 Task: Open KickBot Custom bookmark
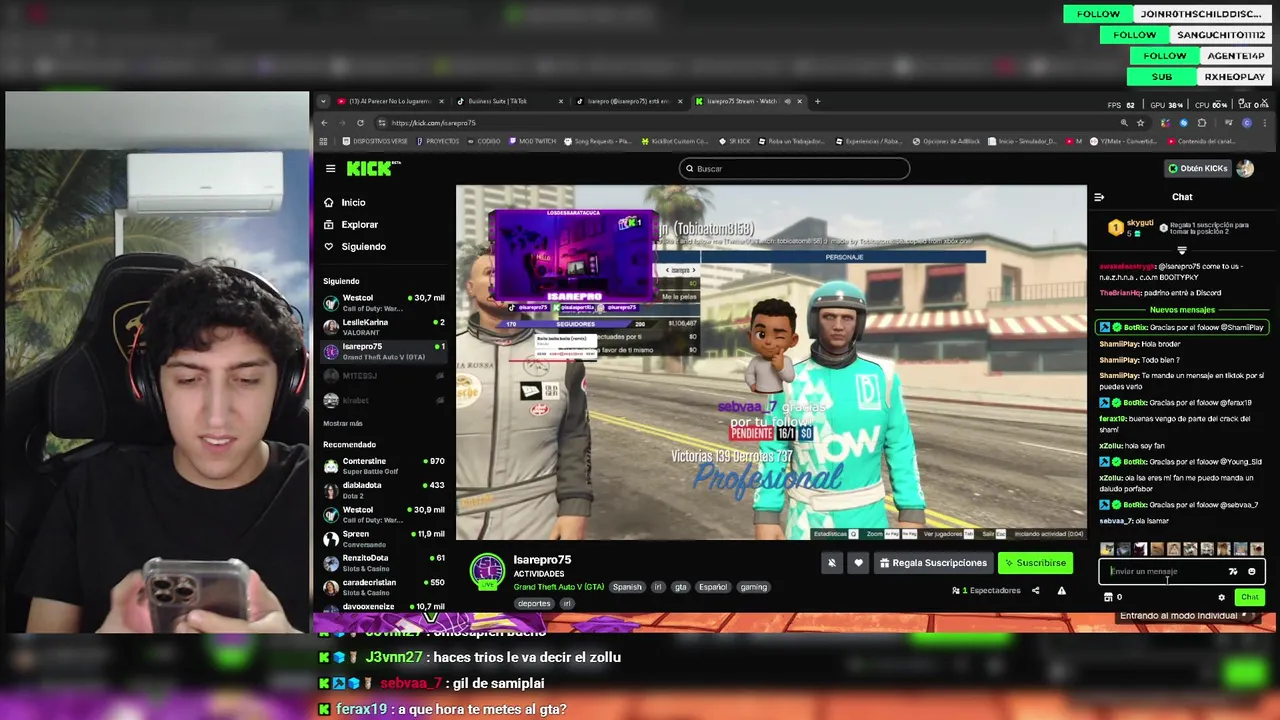pyautogui.click(x=676, y=141)
